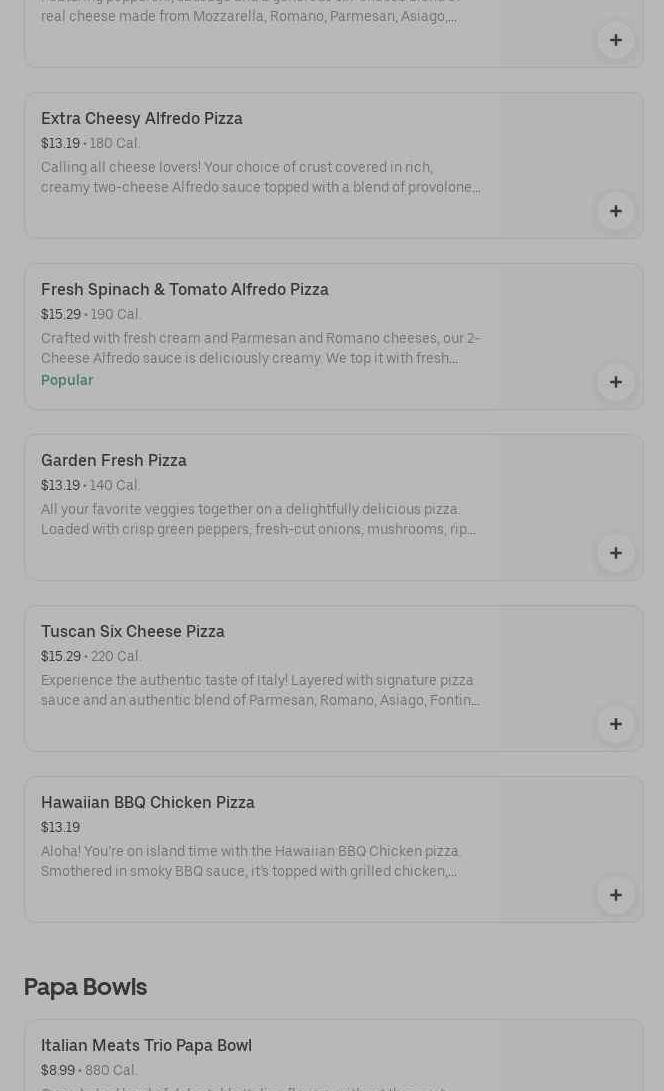This screenshot has width=664, height=1091.
Task: Add Garden Fresh Pizza with plus button
Action: [x=615, y=553]
